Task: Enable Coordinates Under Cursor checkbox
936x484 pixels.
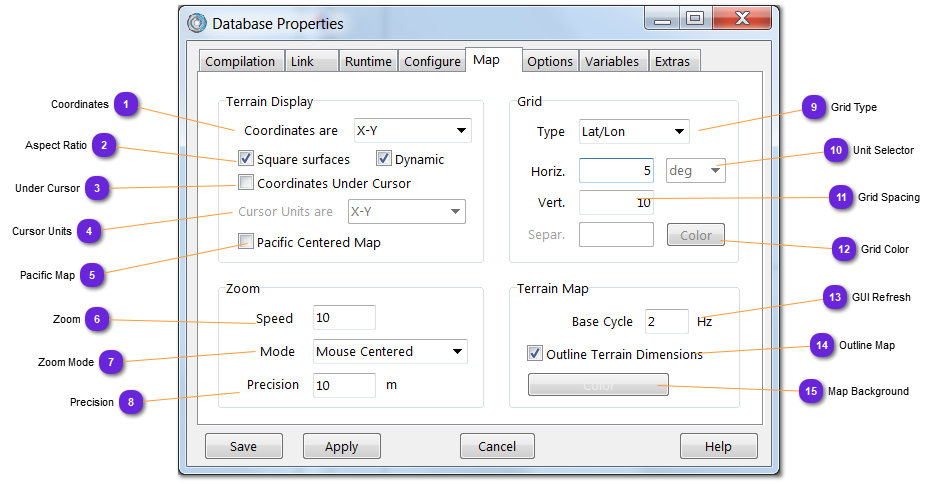Action: [x=246, y=183]
